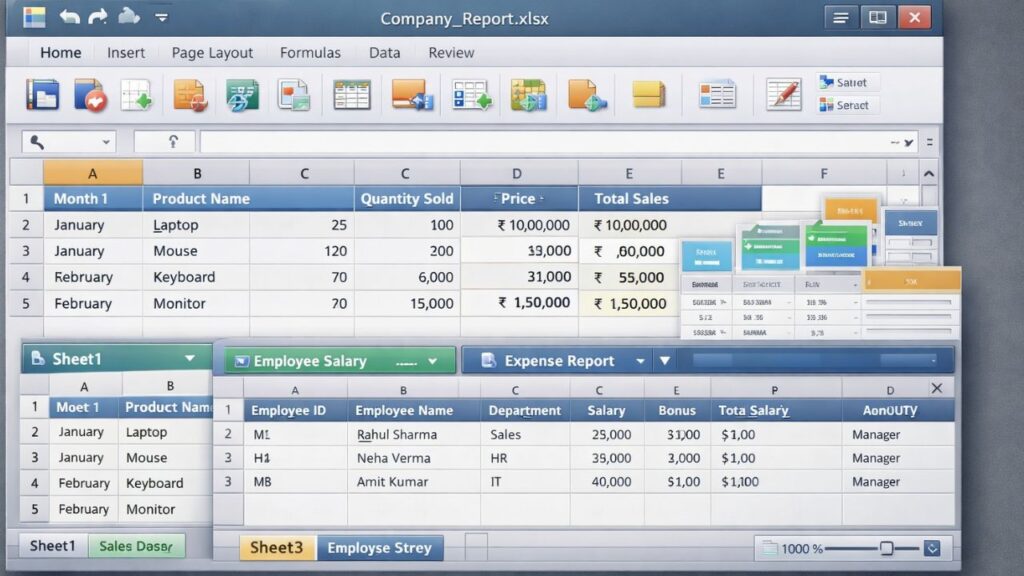Viewport: 1024px width, 576px height.
Task: Click the hamburger menu icon in the title bar
Action: [x=840, y=17]
